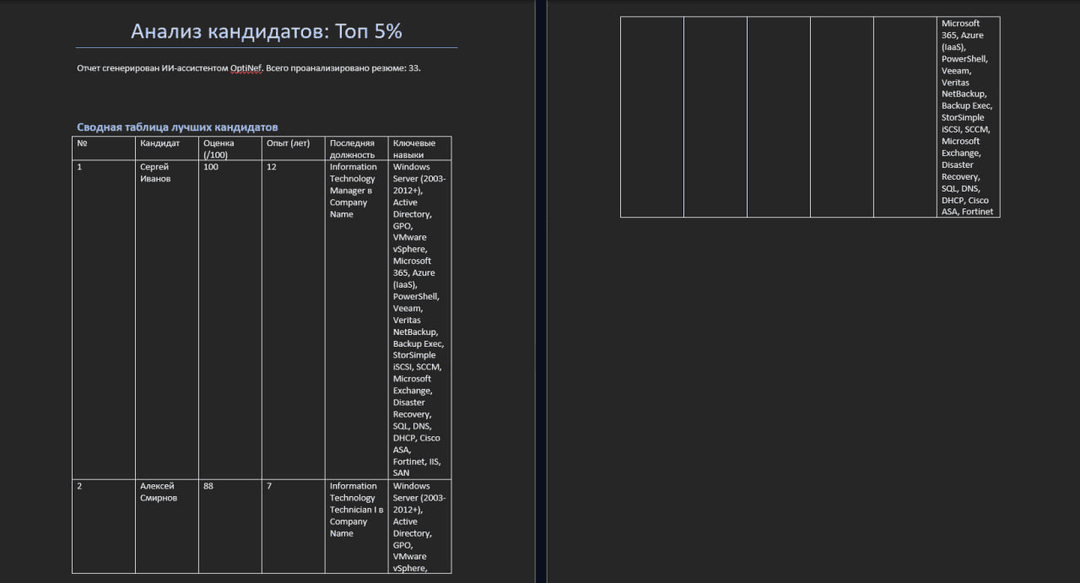The height and width of the screenshot is (583, 1080).
Task: Click the candidate name Алексей Смирнов
Action: tap(159, 492)
